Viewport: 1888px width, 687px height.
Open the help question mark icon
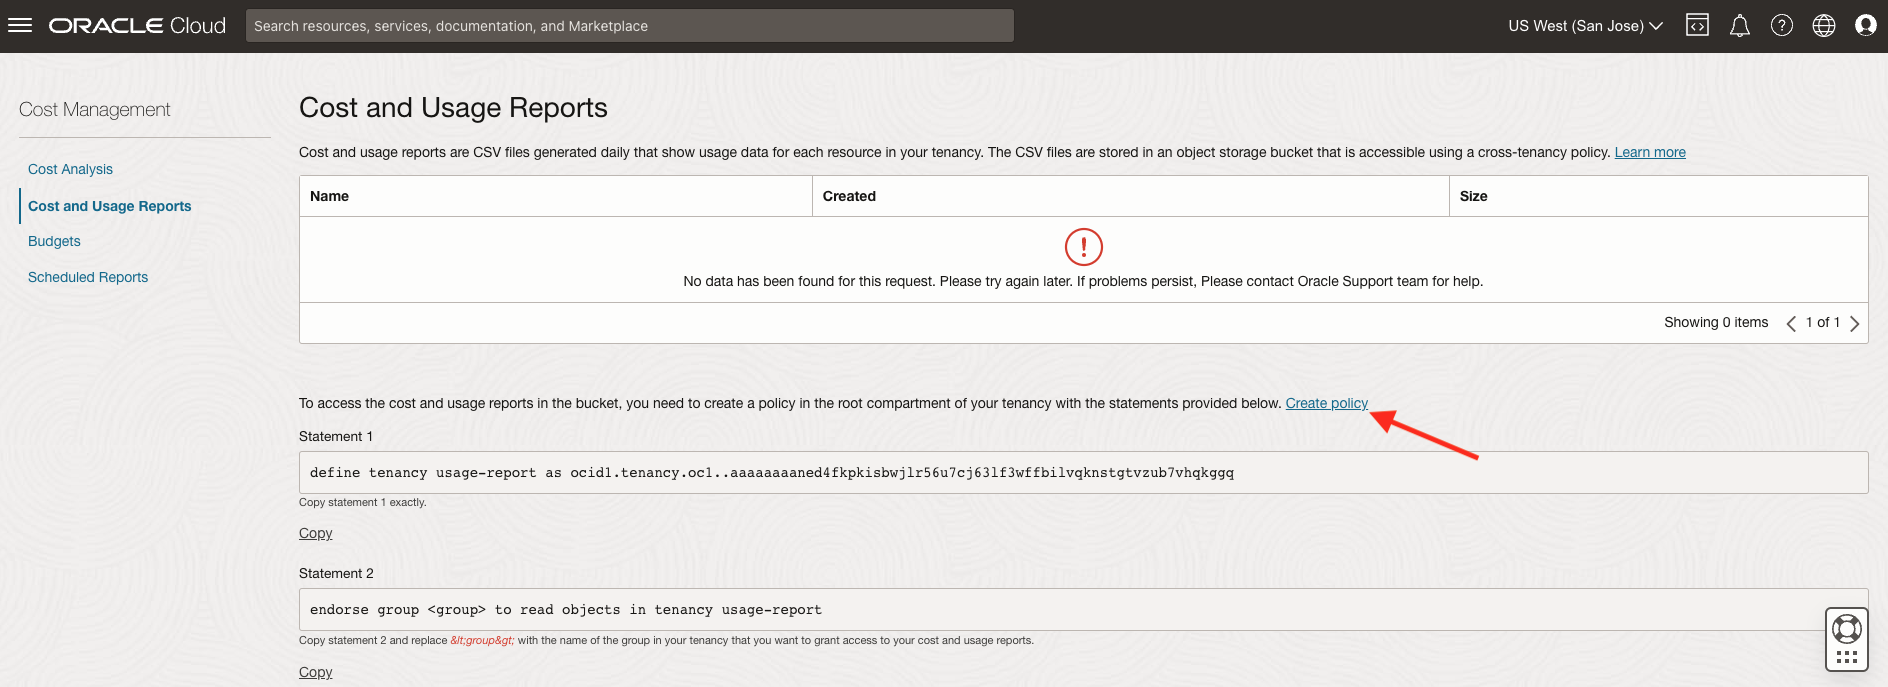click(1782, 26)
